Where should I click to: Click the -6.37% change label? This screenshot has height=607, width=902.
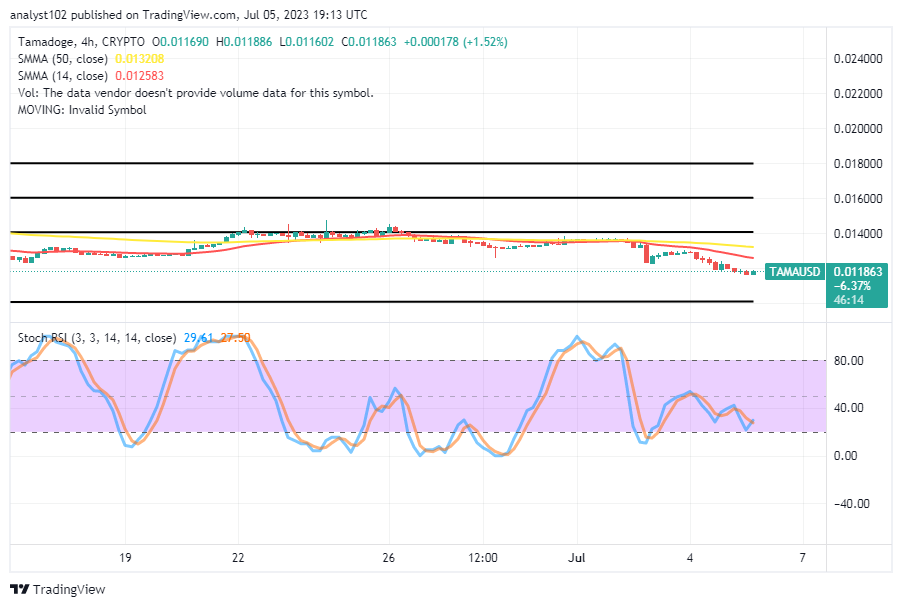tap(852, 286)
